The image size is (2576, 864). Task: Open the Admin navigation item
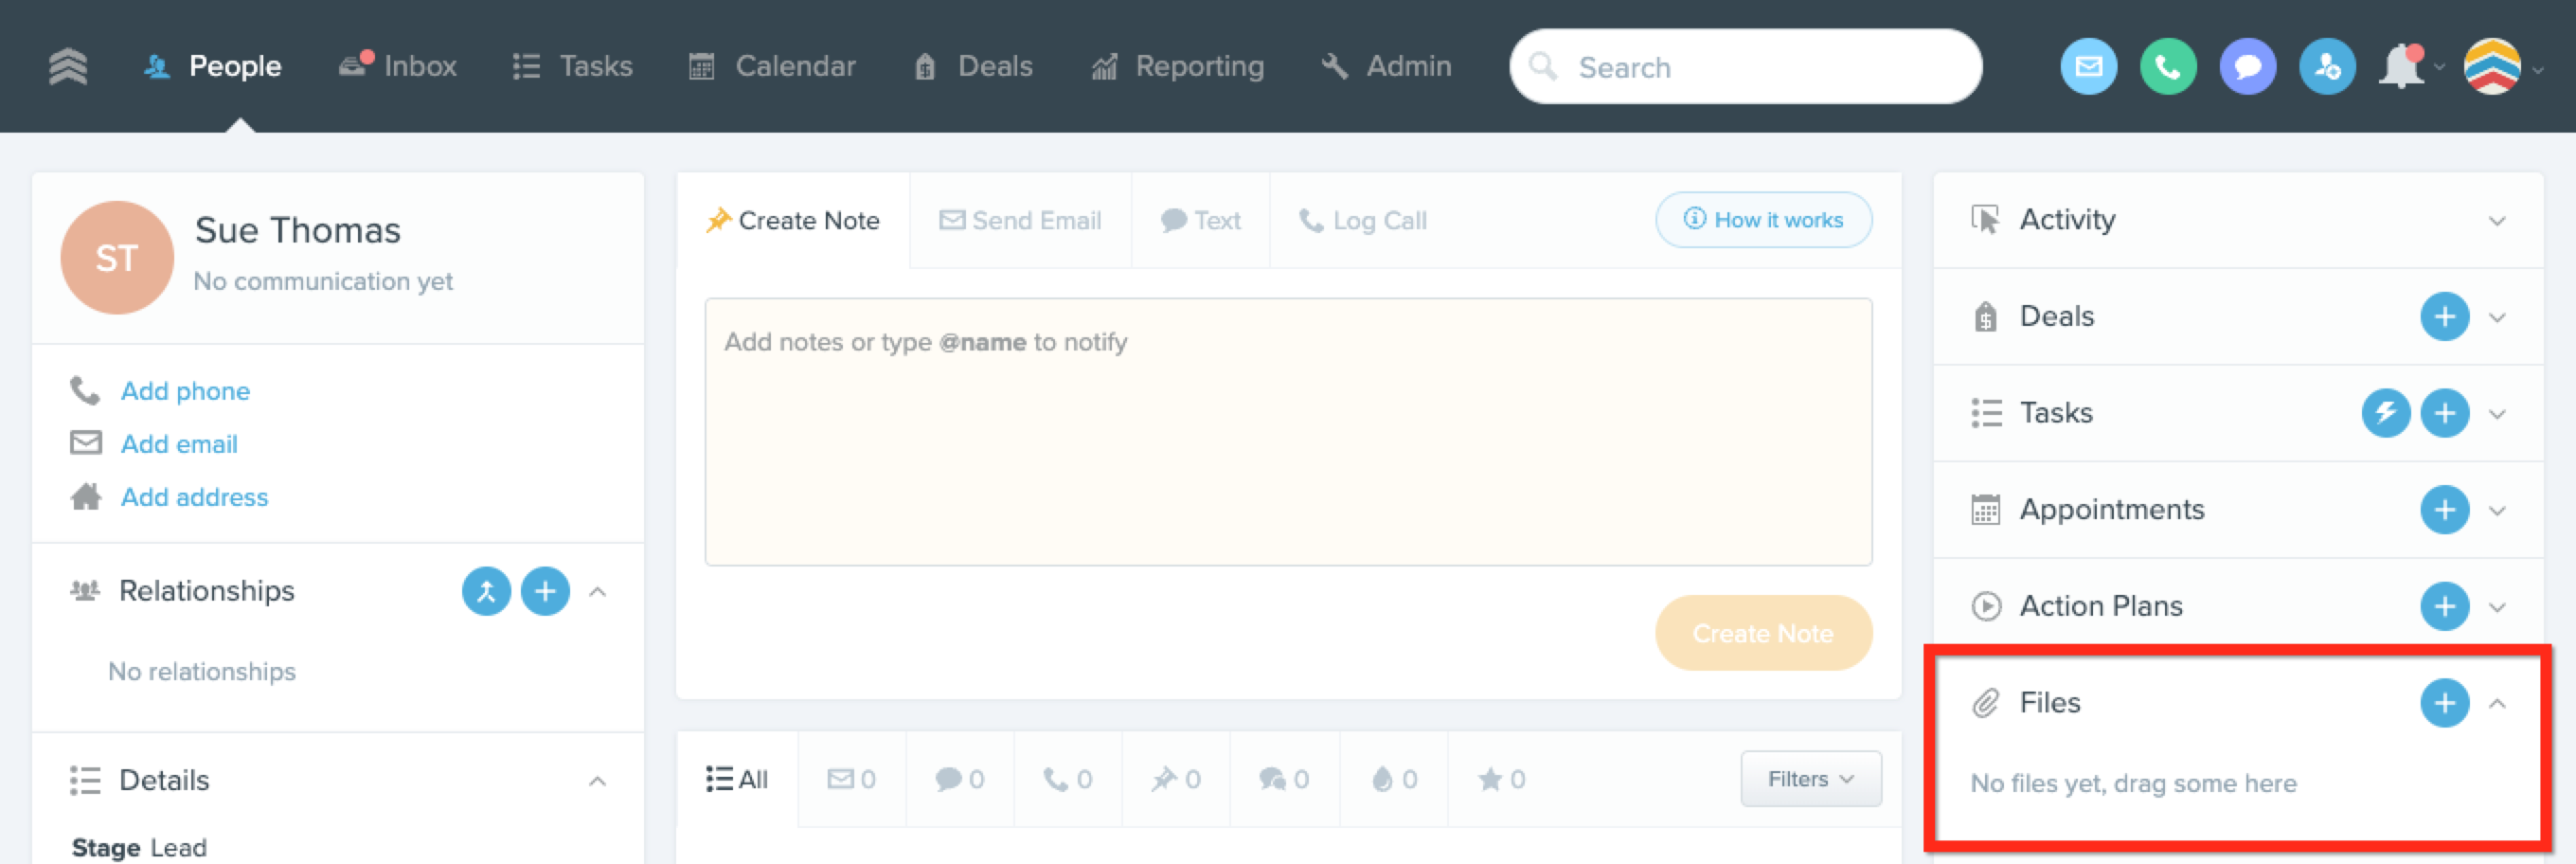click(1386, 66)
